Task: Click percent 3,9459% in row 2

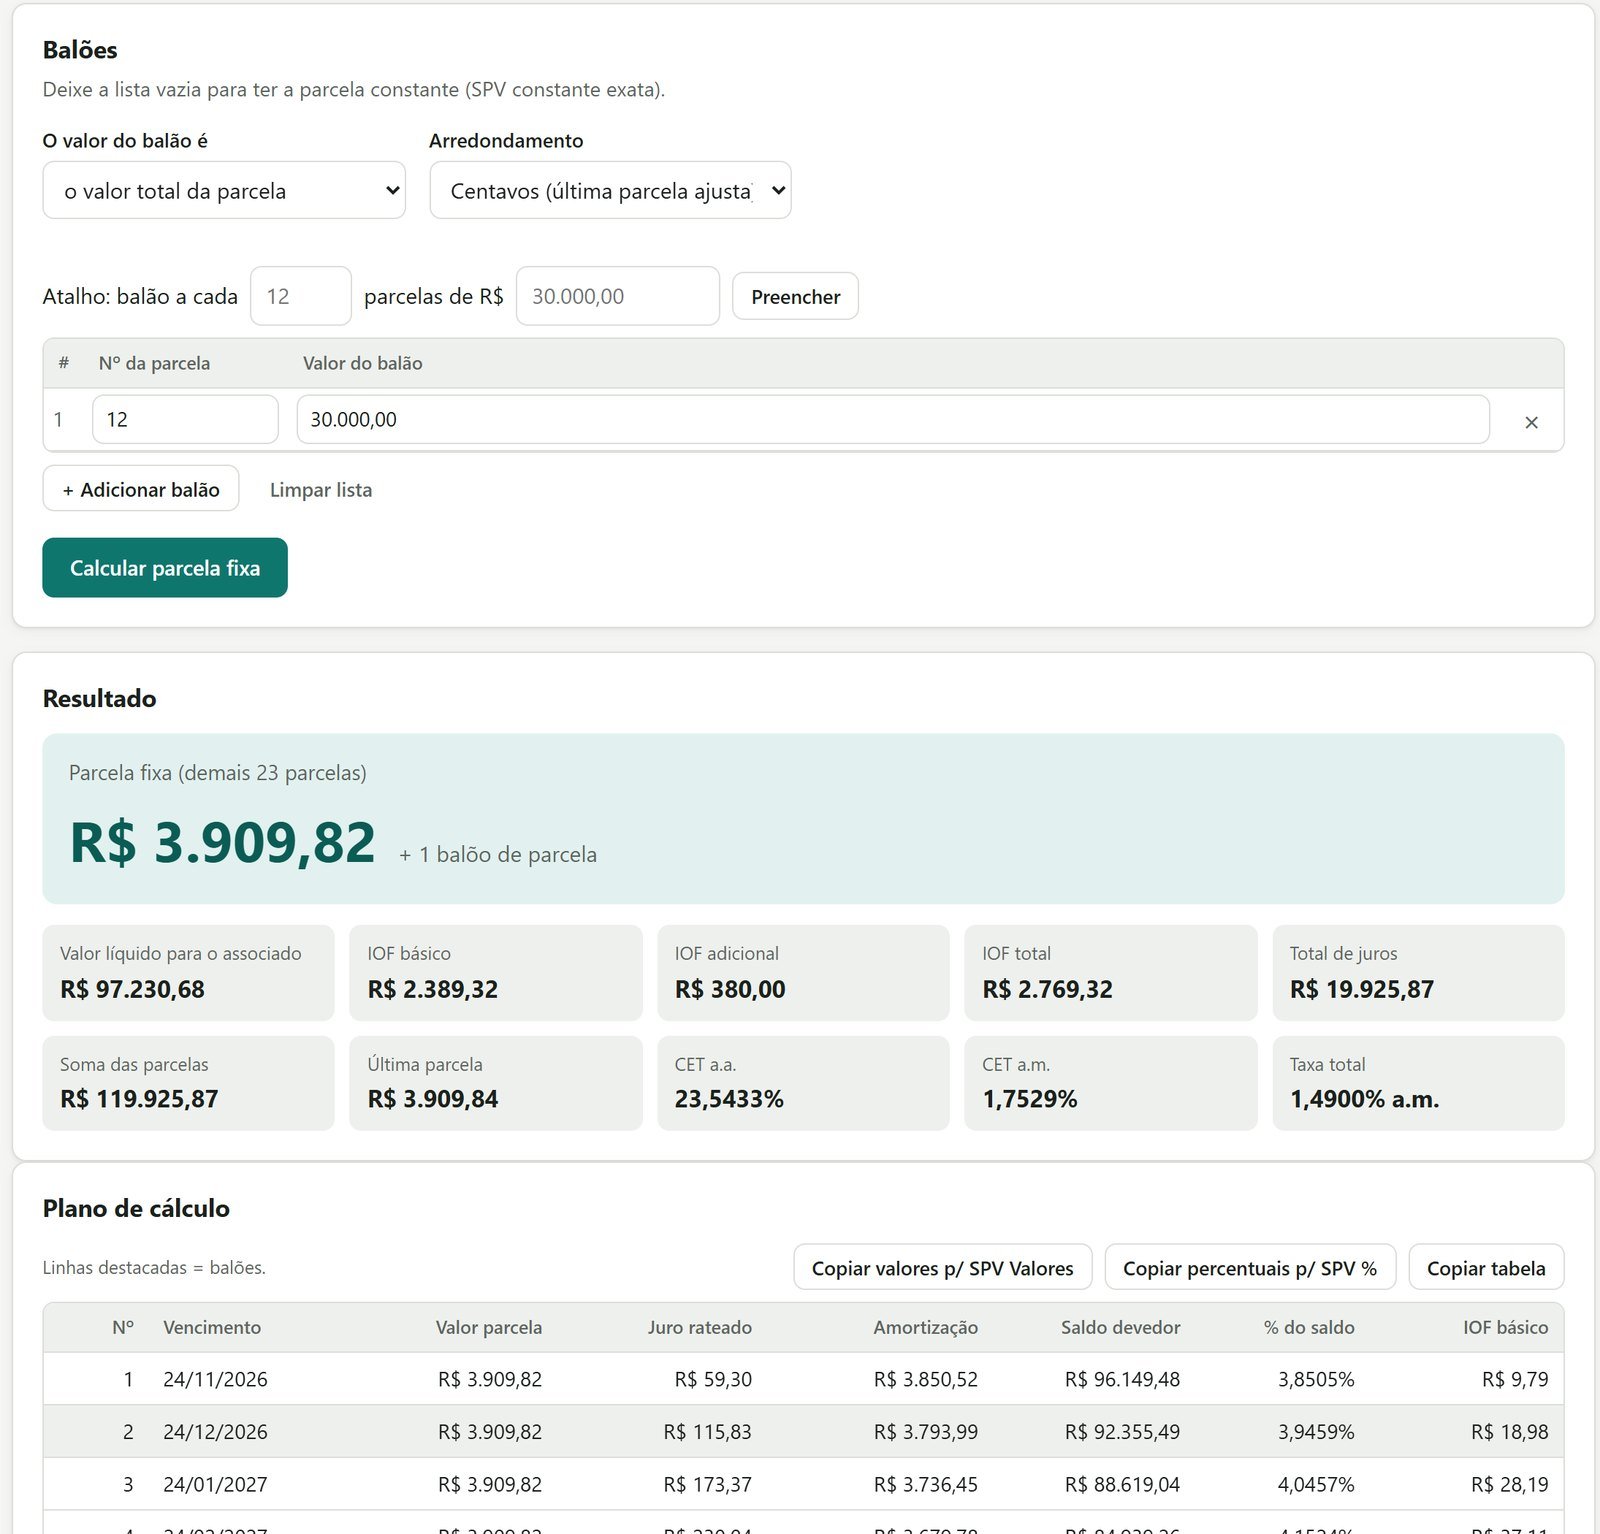Action: click(1316, 1431)
